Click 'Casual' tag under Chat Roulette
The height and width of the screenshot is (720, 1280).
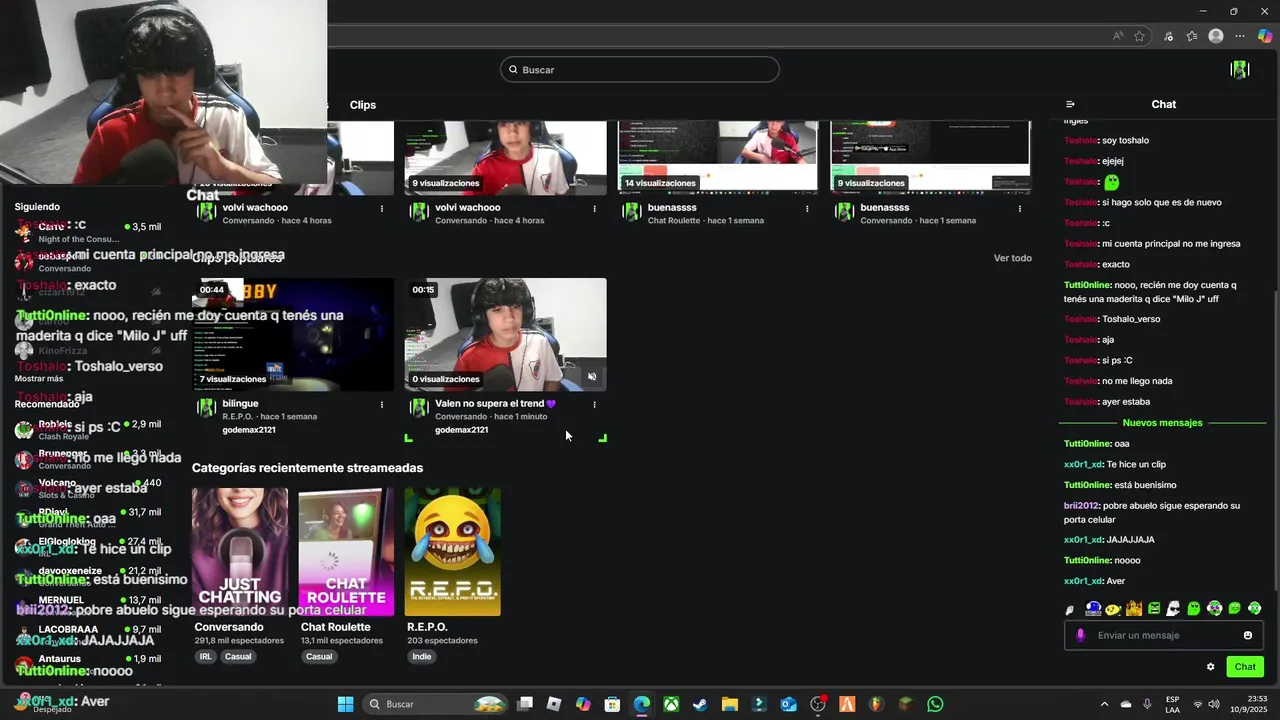point(319,657)
